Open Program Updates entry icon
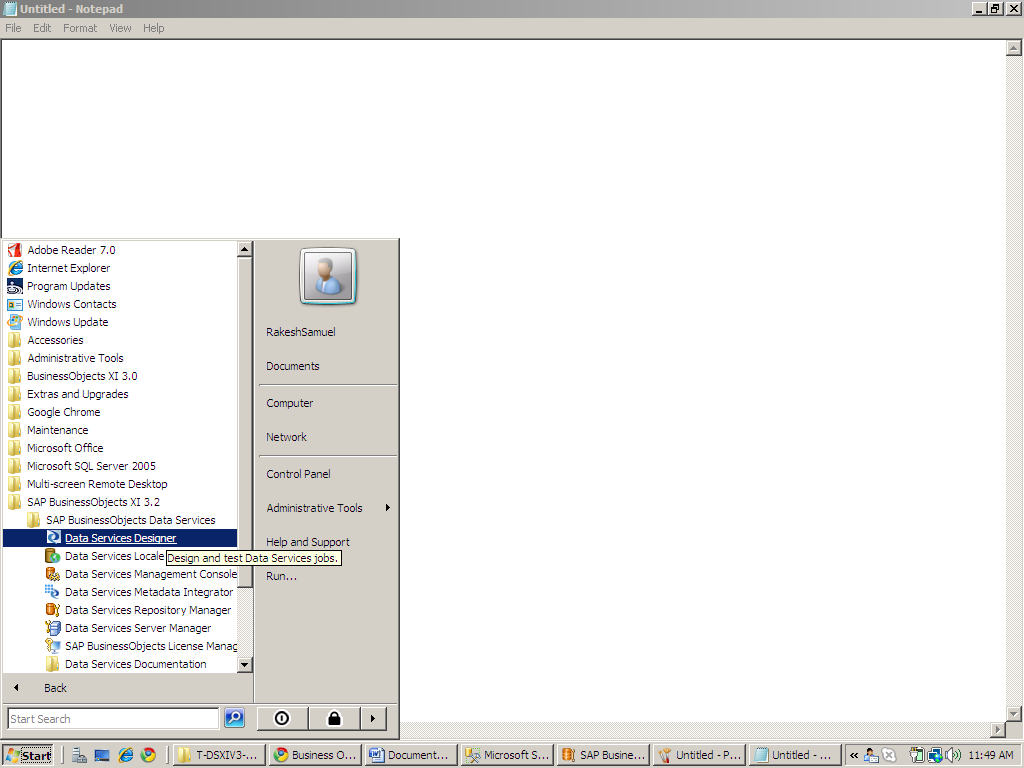The width and height of the screenshot is (1024, 768). tap(14, 286)
